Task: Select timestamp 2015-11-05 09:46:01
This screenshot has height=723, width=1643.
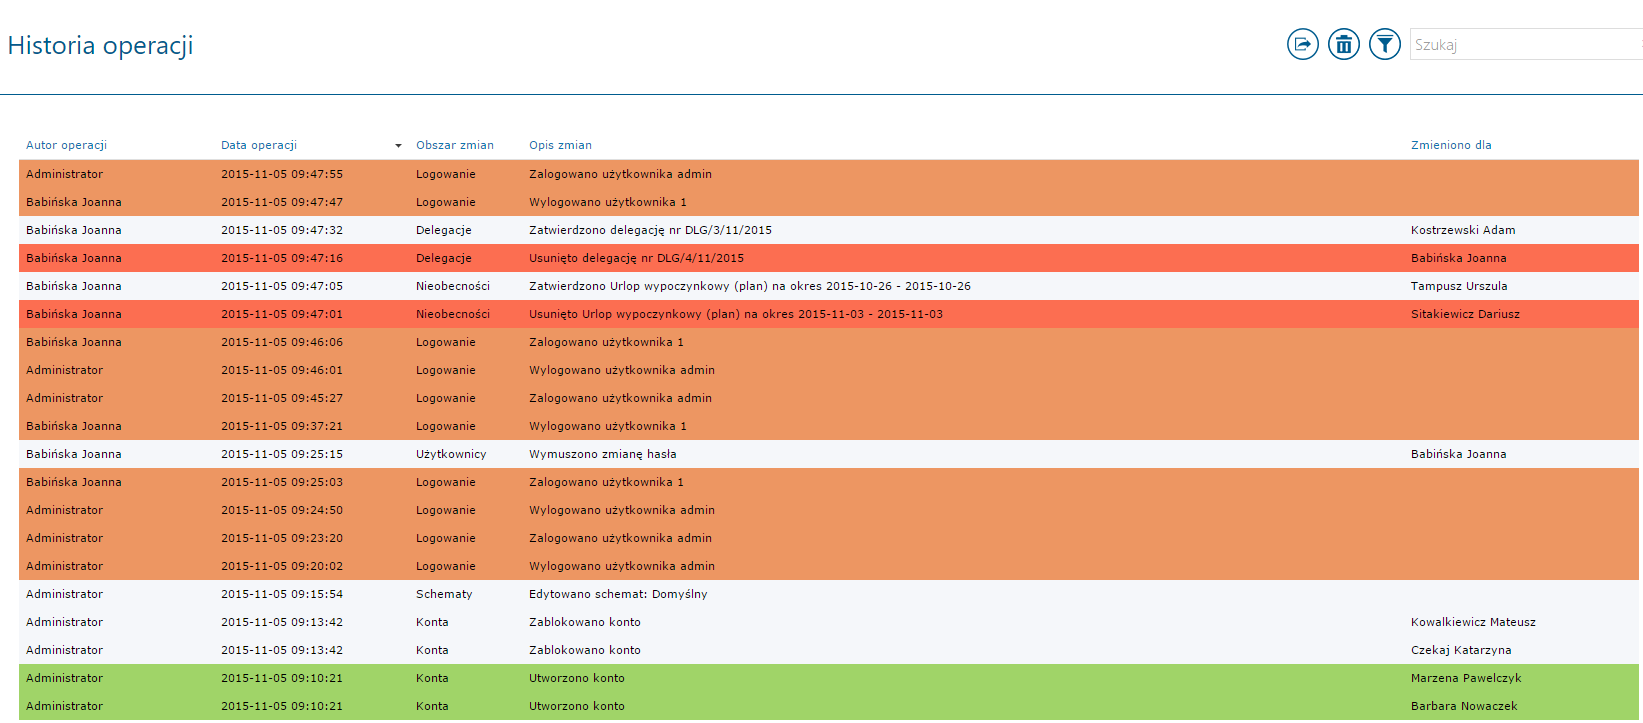Action: point(282,370)
